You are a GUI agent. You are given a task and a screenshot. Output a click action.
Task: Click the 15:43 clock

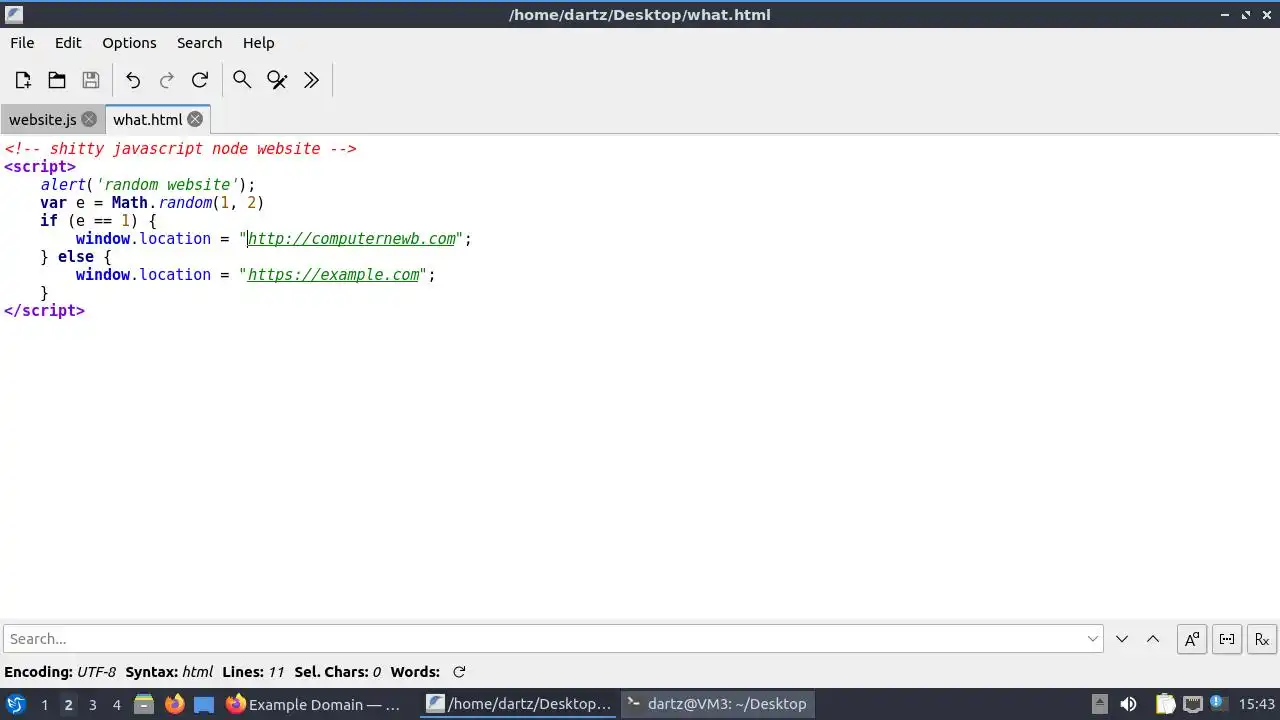1257,704
